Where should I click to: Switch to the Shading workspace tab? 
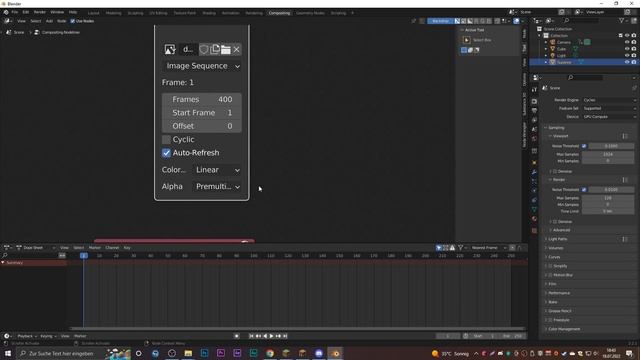pos(209,13)
